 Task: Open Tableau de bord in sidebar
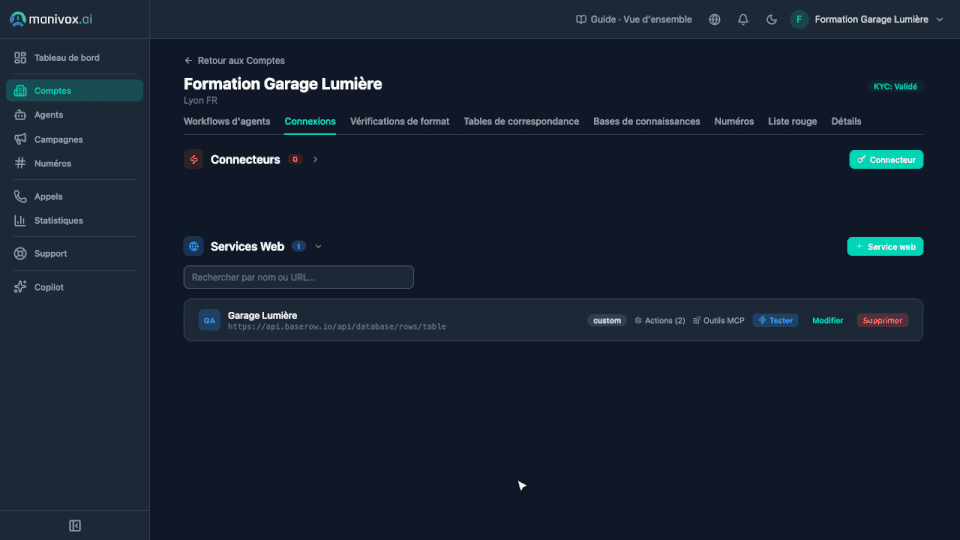pyautogui.click(x=74, y=58)
